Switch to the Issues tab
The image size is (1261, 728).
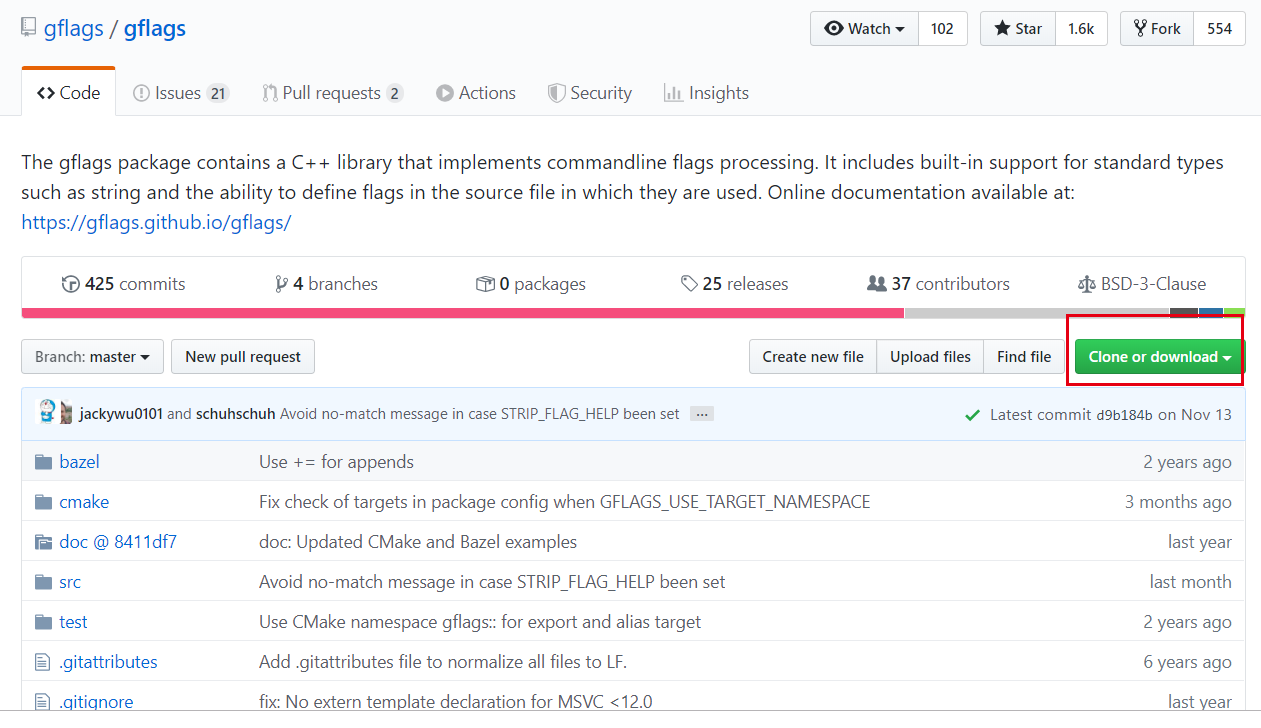(181, 93)
